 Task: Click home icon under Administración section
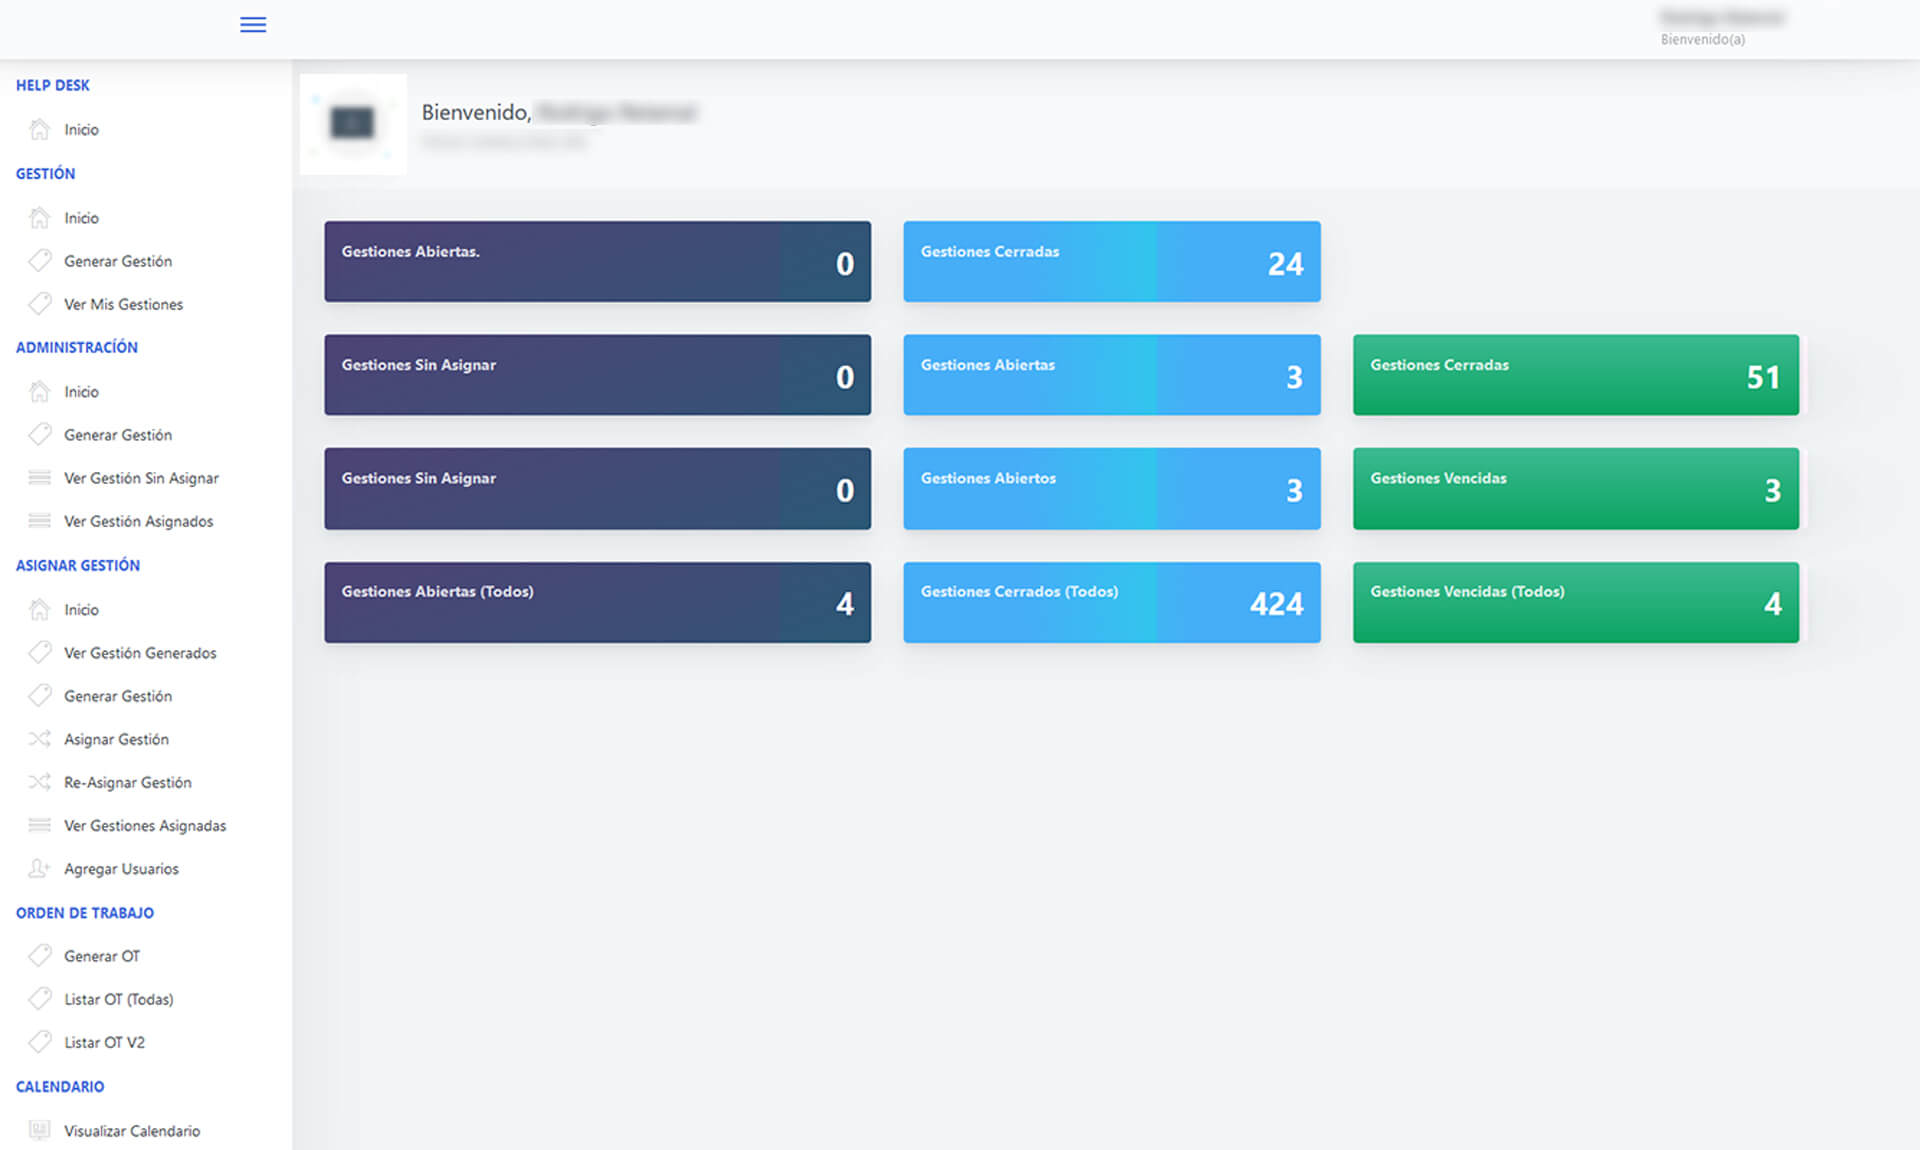[40, 391]
